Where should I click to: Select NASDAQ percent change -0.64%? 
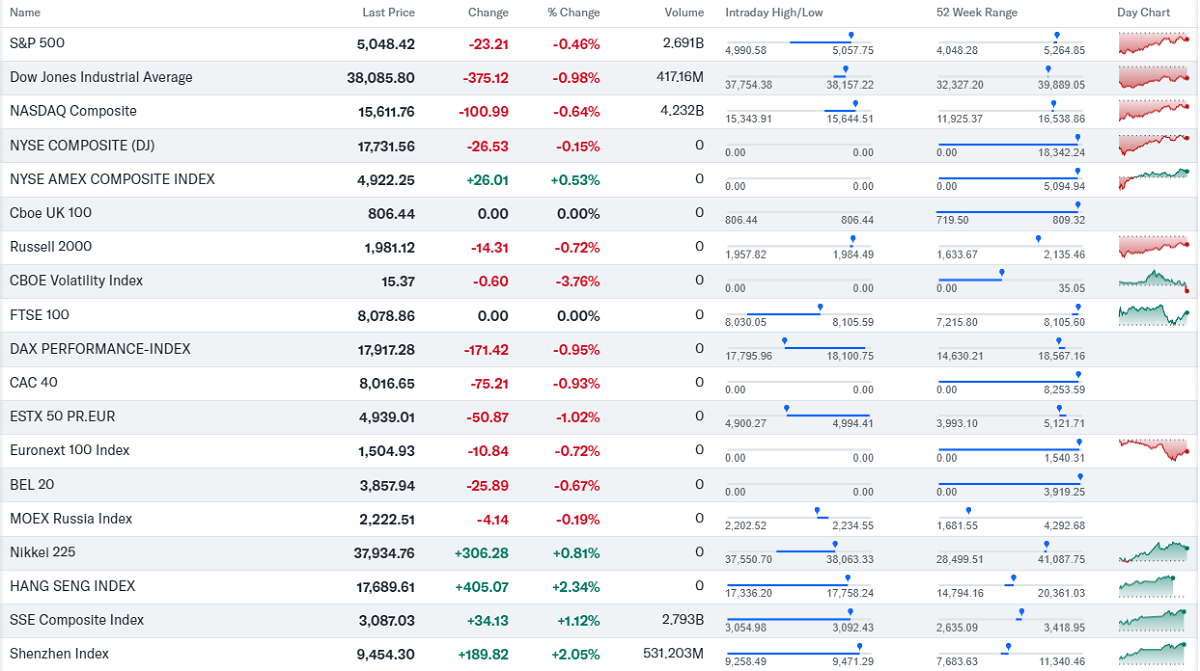576,112
